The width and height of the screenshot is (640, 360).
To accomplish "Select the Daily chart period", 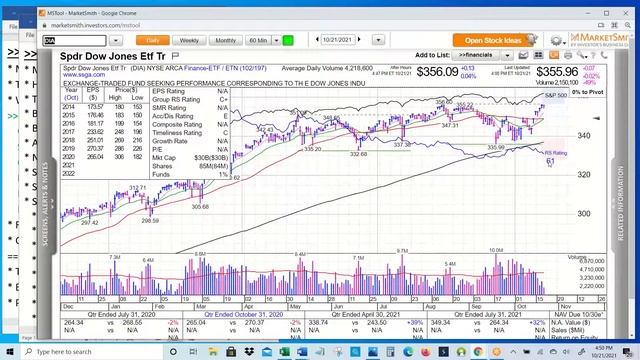I will point(153,40).
